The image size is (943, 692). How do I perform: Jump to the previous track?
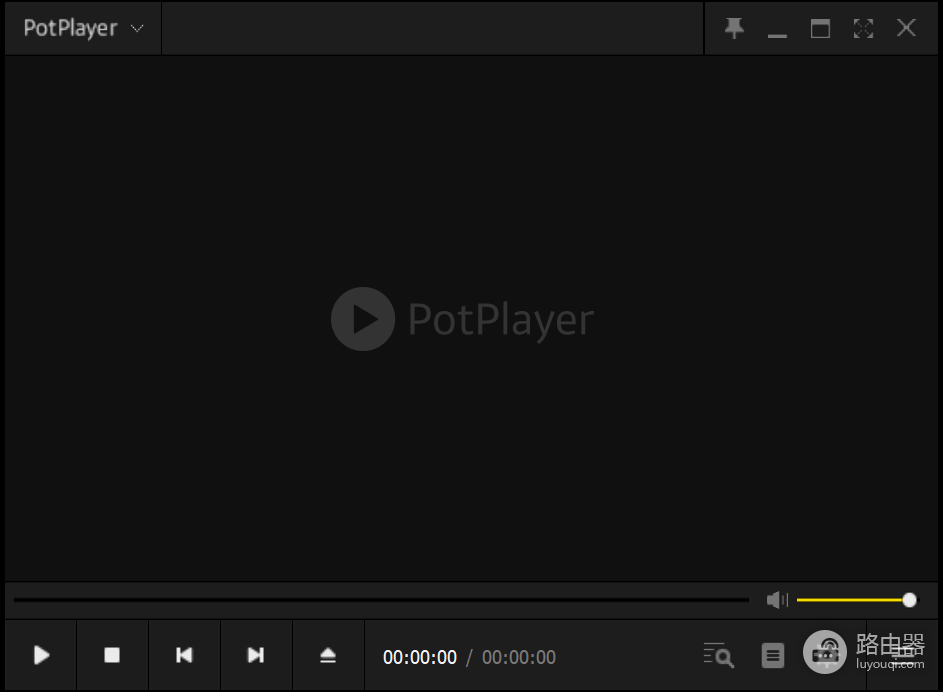[x=184, y=655]
